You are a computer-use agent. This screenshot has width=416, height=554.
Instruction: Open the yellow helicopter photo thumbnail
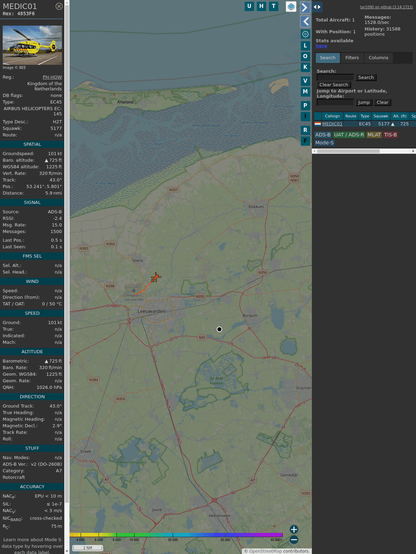pyautogui.click(x=32, y=45)
